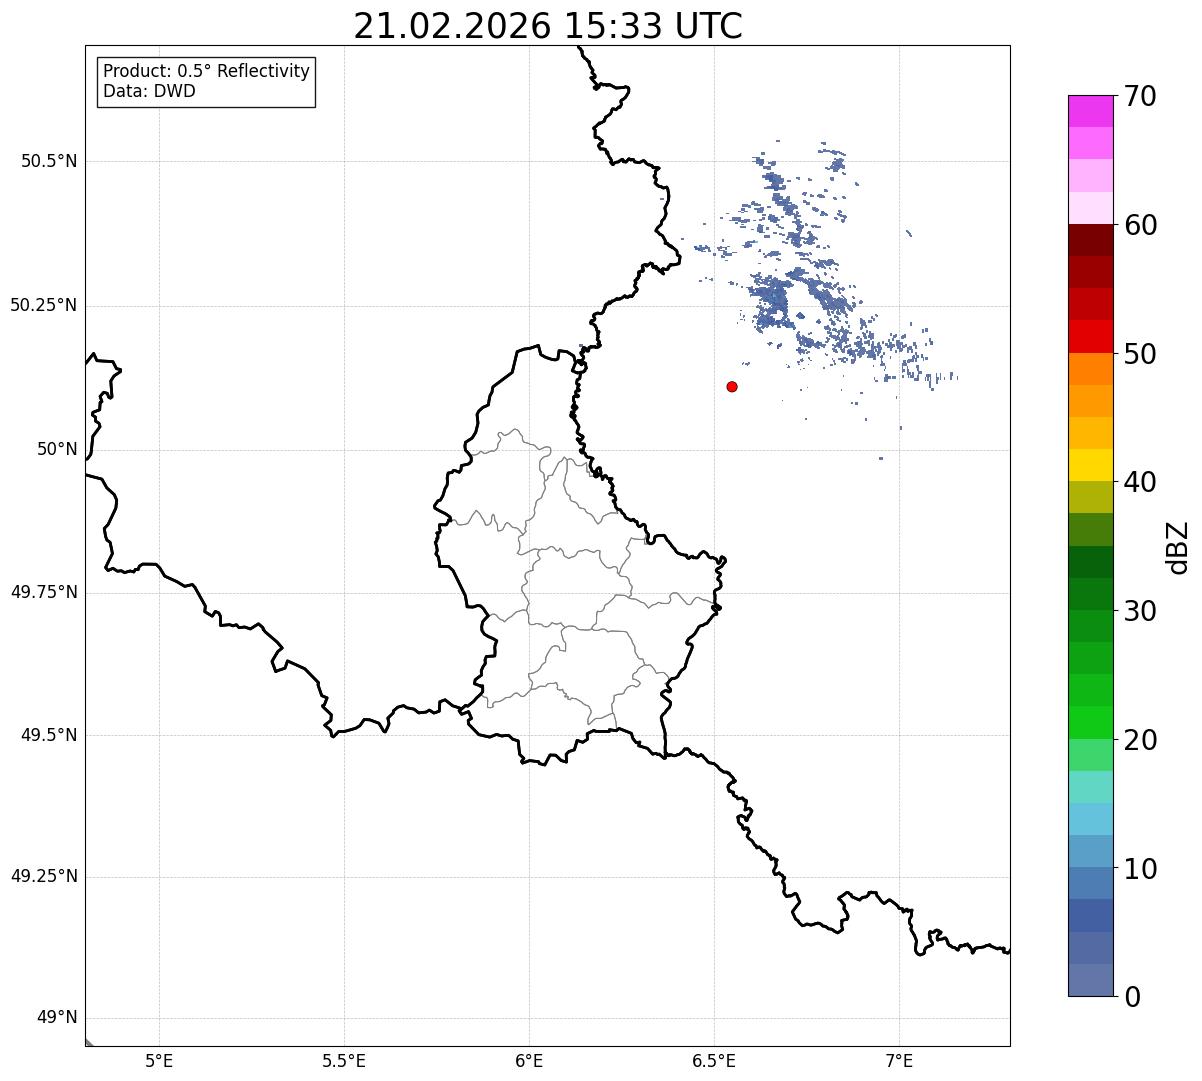This screenshot has width=1202, height=1081.
Task: Click the 40 colorbar tick label
Action: pyautogui.click(x=1140, y=482)
